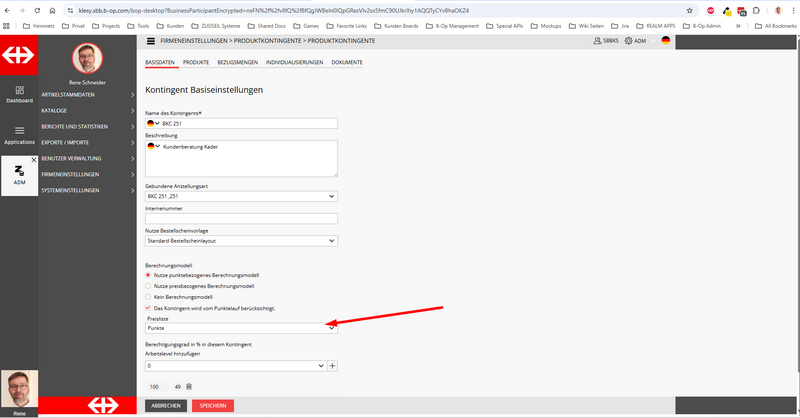Screen dimensions: 800x418
Task: Click the German flag language icon top right
Action: coord(666,41)
